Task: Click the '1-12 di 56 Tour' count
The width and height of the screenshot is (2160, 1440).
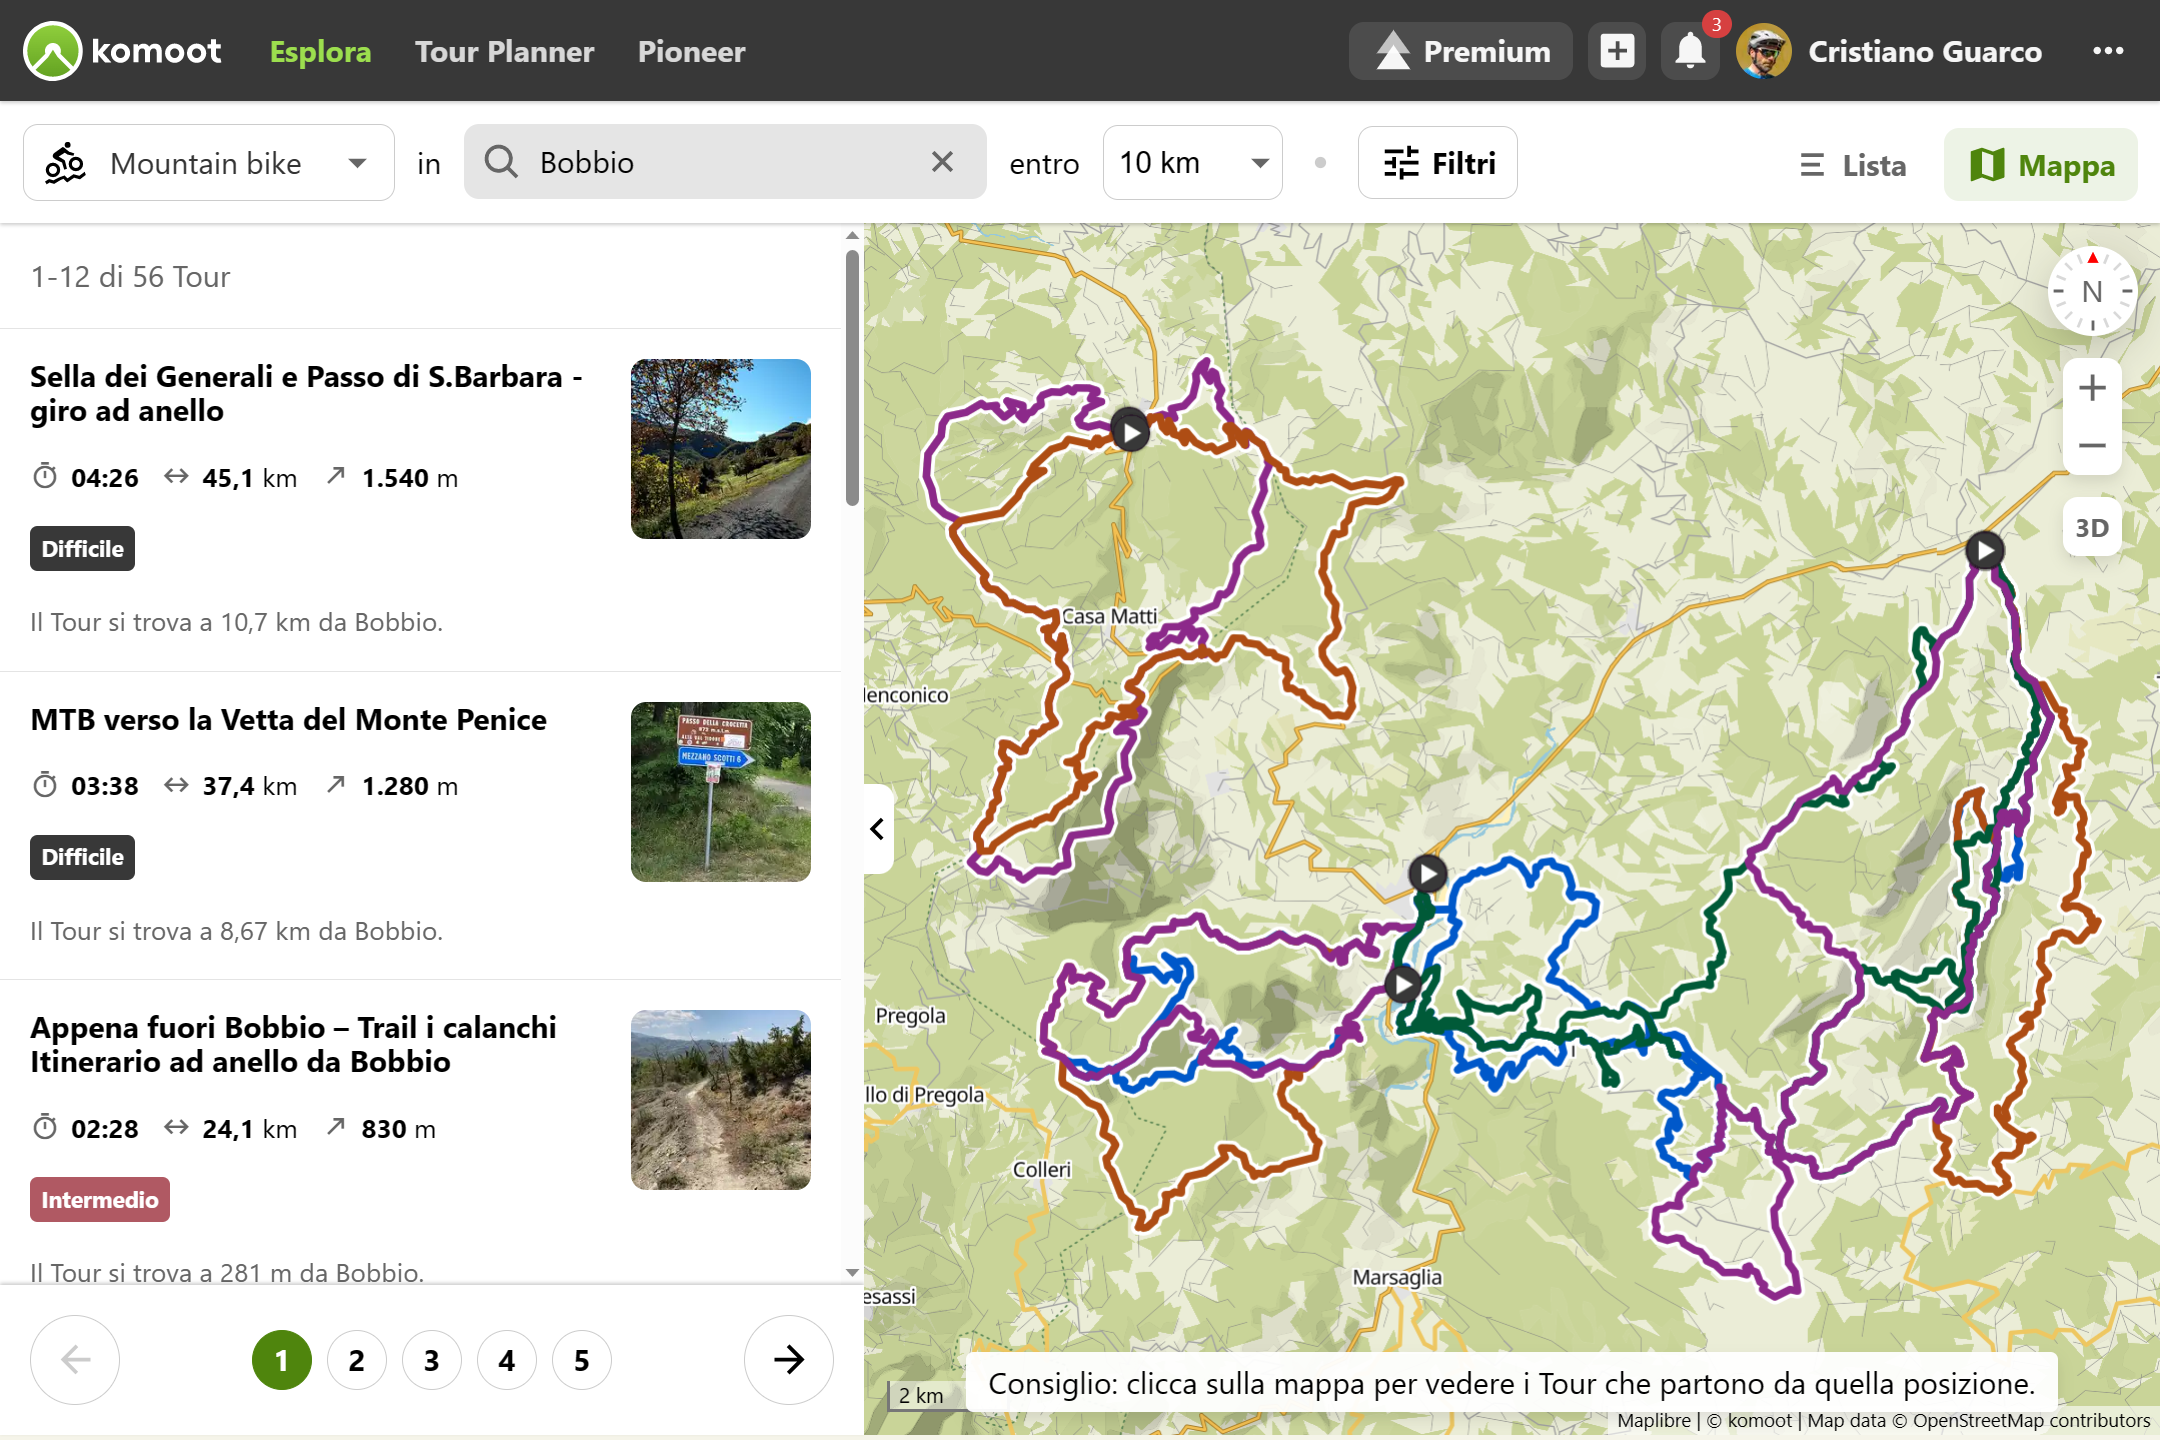Action: [130, 277]
